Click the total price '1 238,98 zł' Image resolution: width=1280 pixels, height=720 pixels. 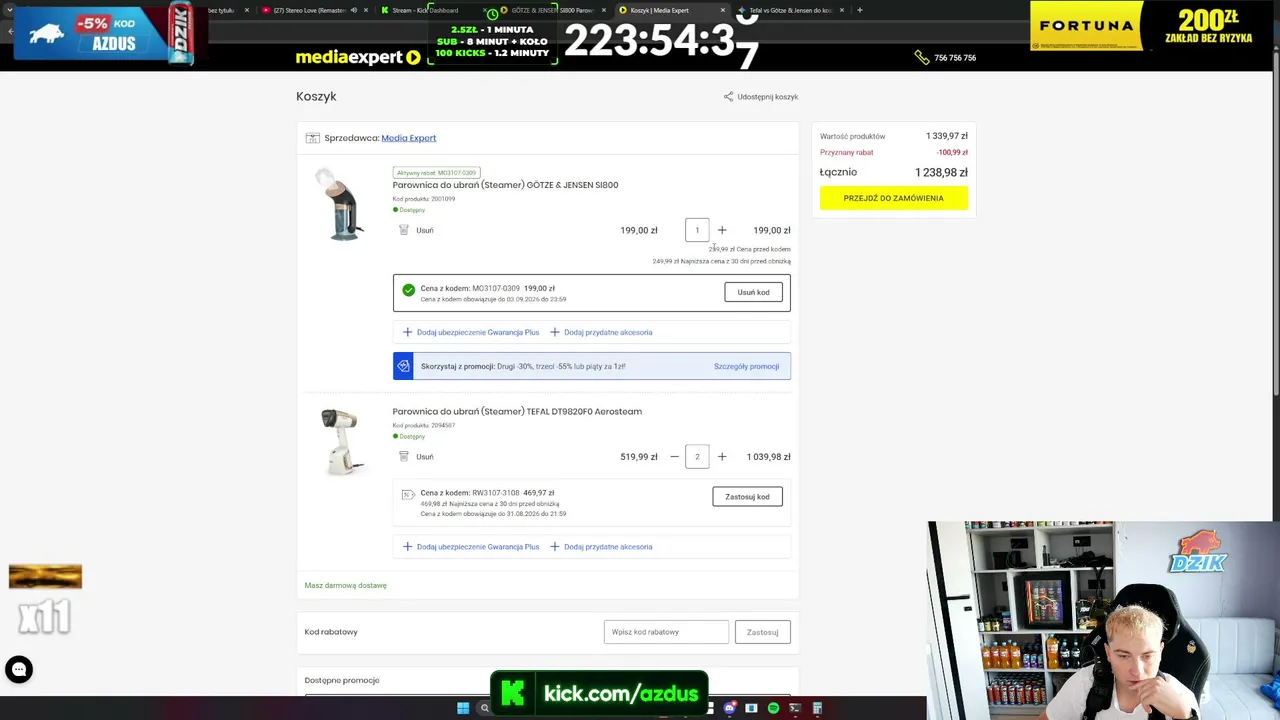pos(941,173)
